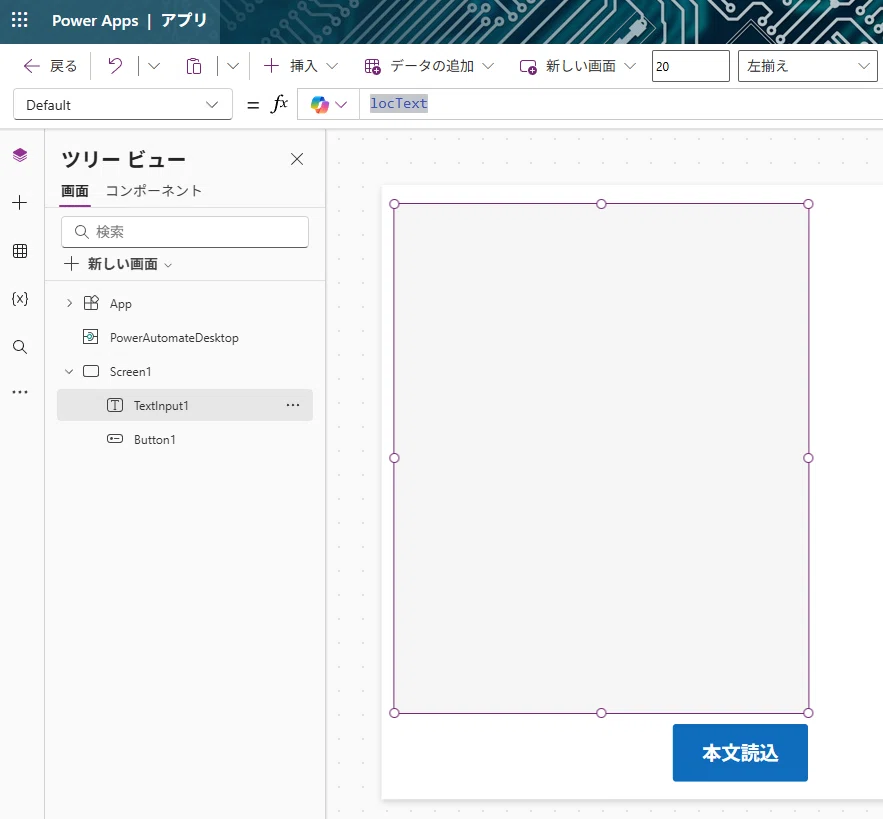Click the paste clipboard icon

click(x=194, y=66)
